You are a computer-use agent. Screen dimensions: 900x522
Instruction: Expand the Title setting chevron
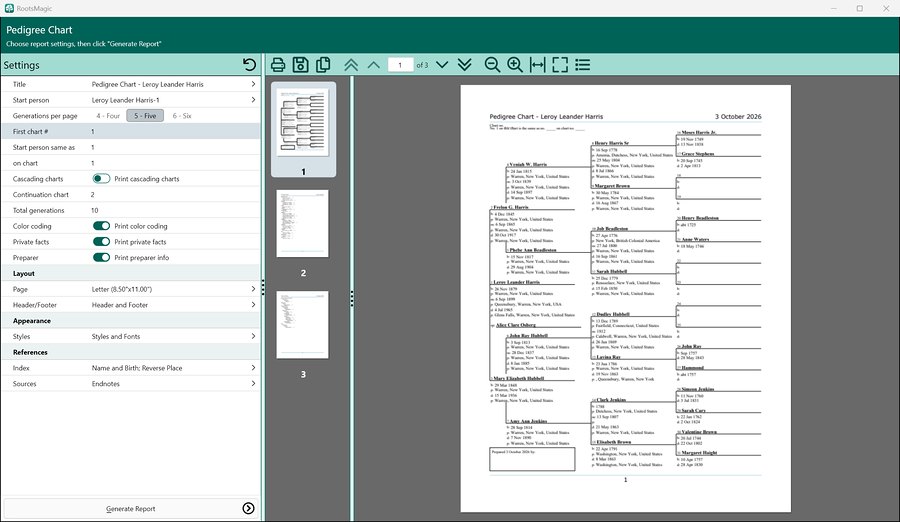pos(253,84)
